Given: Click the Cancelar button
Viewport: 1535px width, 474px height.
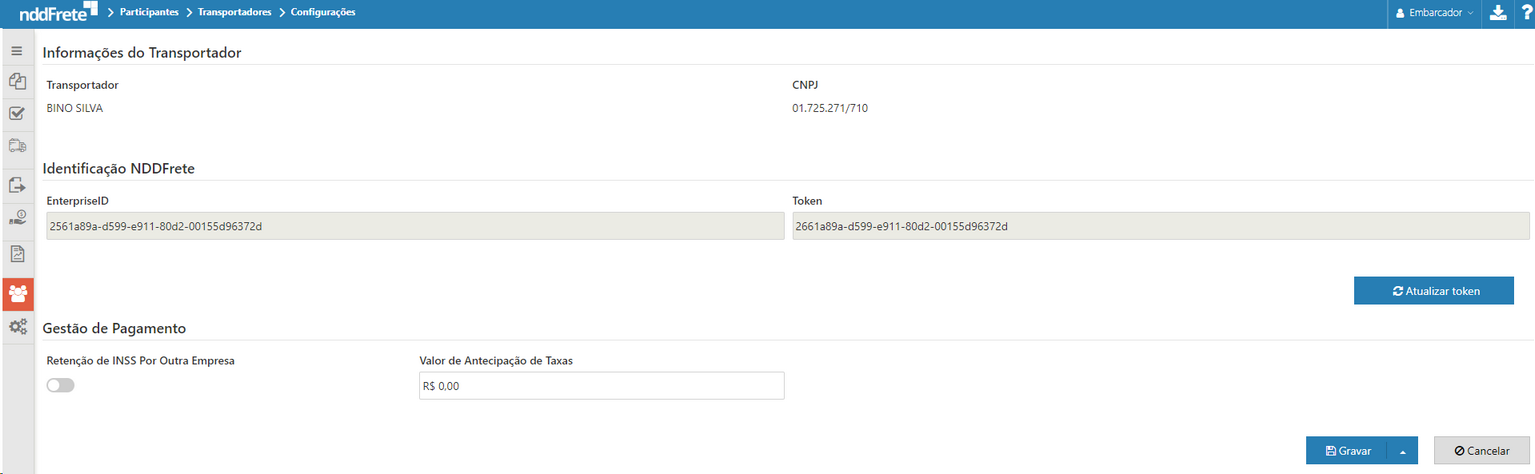Looking at the screenshot, I should coord(1481,451).
